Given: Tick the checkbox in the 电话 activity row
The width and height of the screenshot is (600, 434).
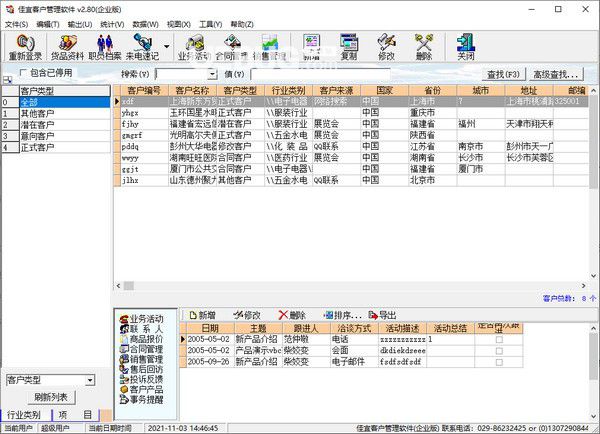Looking at the screenshot, I should click(499, 339).
